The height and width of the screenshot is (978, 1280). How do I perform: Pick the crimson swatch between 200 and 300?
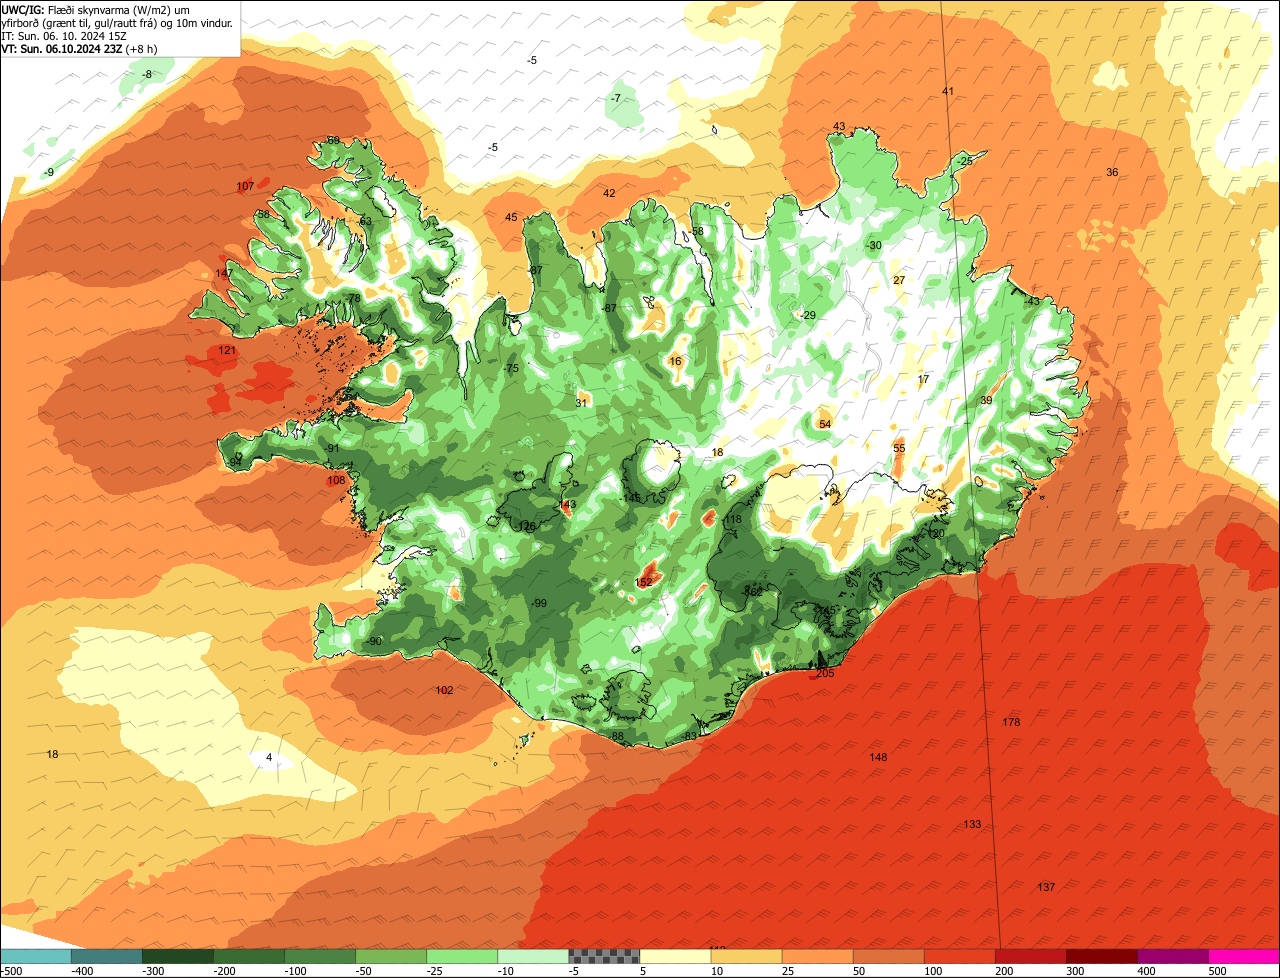[x=1030, y=956]
